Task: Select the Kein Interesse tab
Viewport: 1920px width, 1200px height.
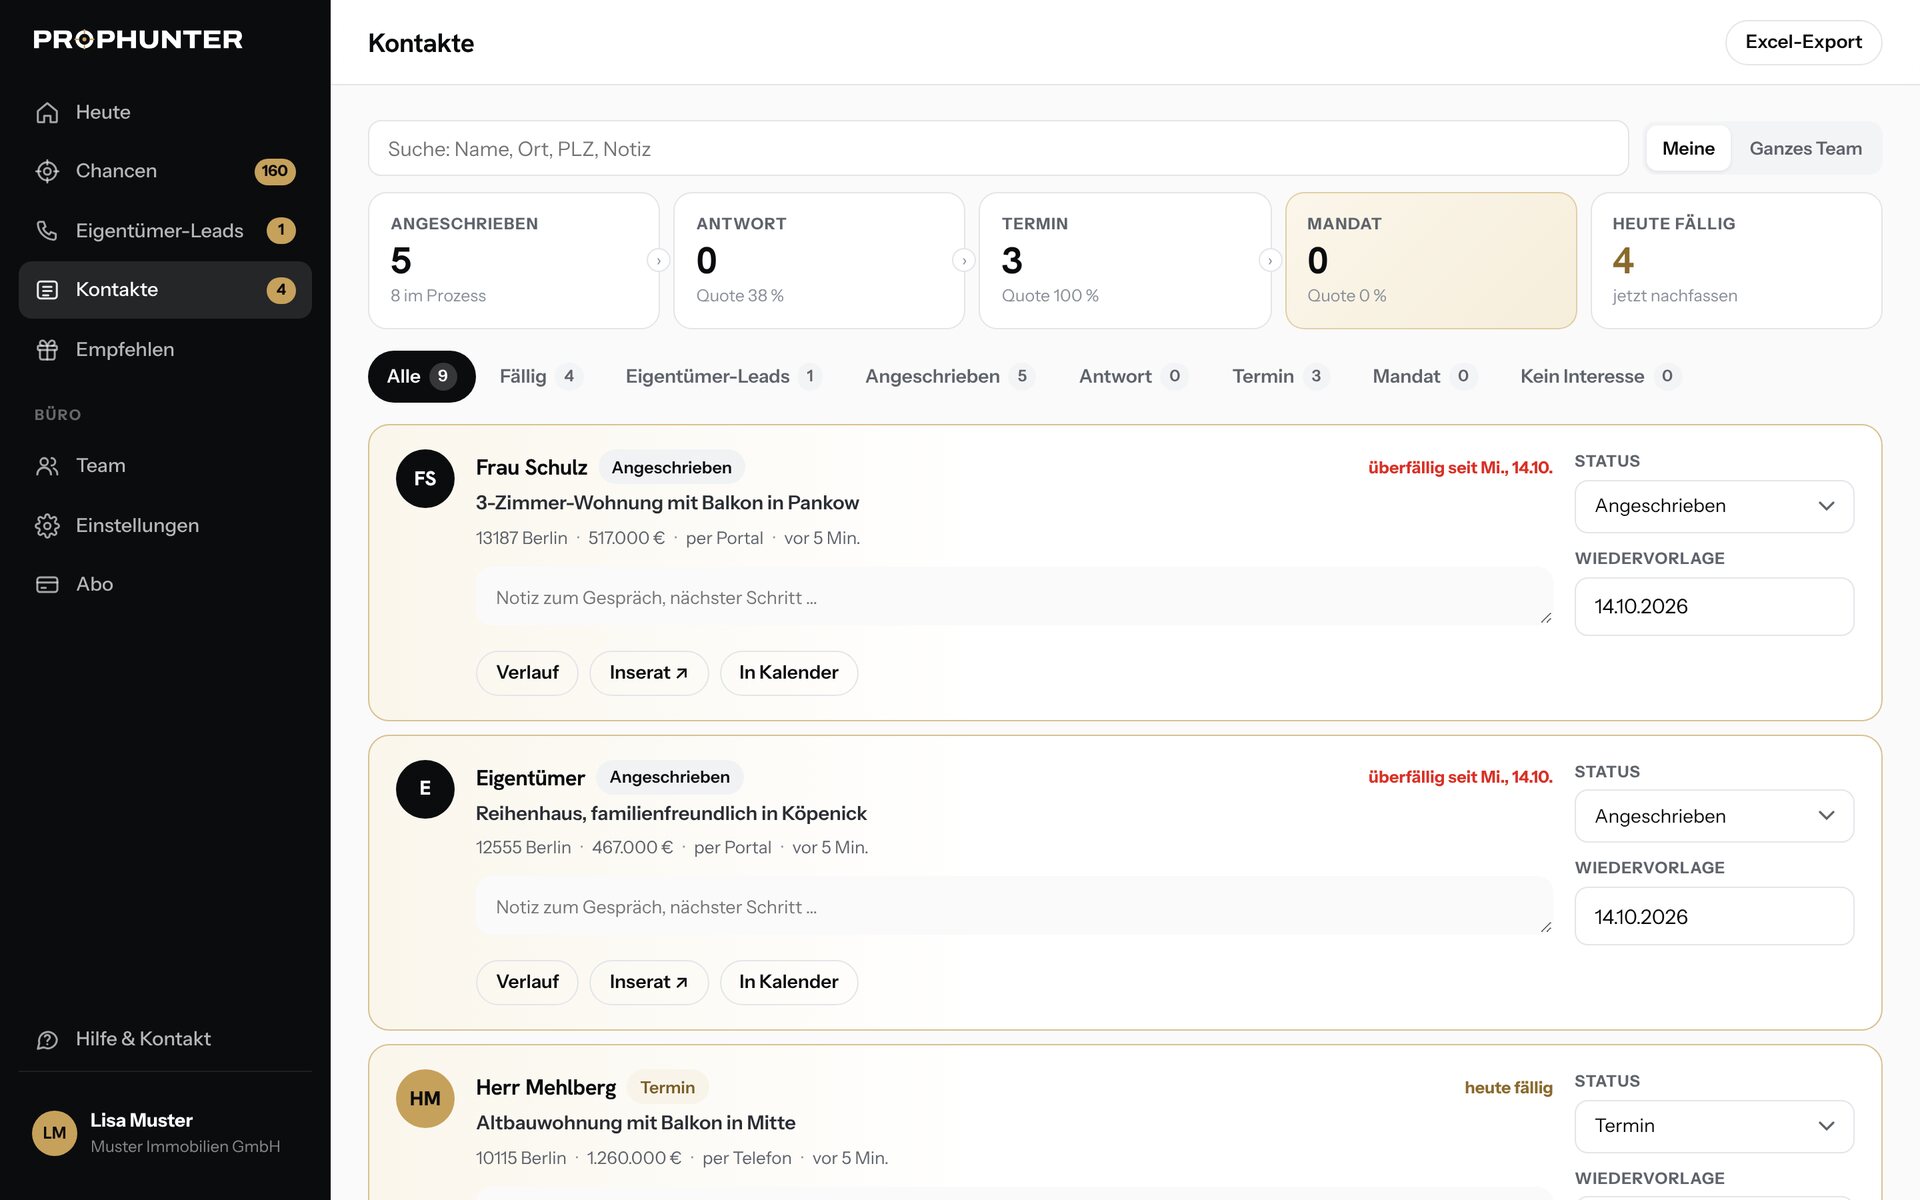Action: point(1599,376)
